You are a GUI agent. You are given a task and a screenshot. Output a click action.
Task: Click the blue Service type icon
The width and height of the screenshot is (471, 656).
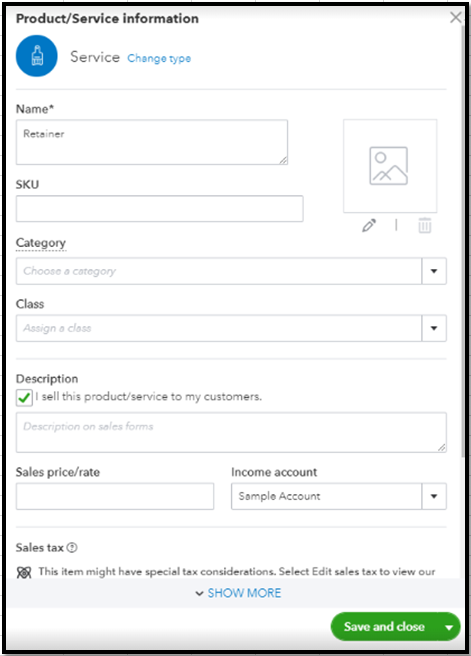pyautogui.click(x=37, y=56)
